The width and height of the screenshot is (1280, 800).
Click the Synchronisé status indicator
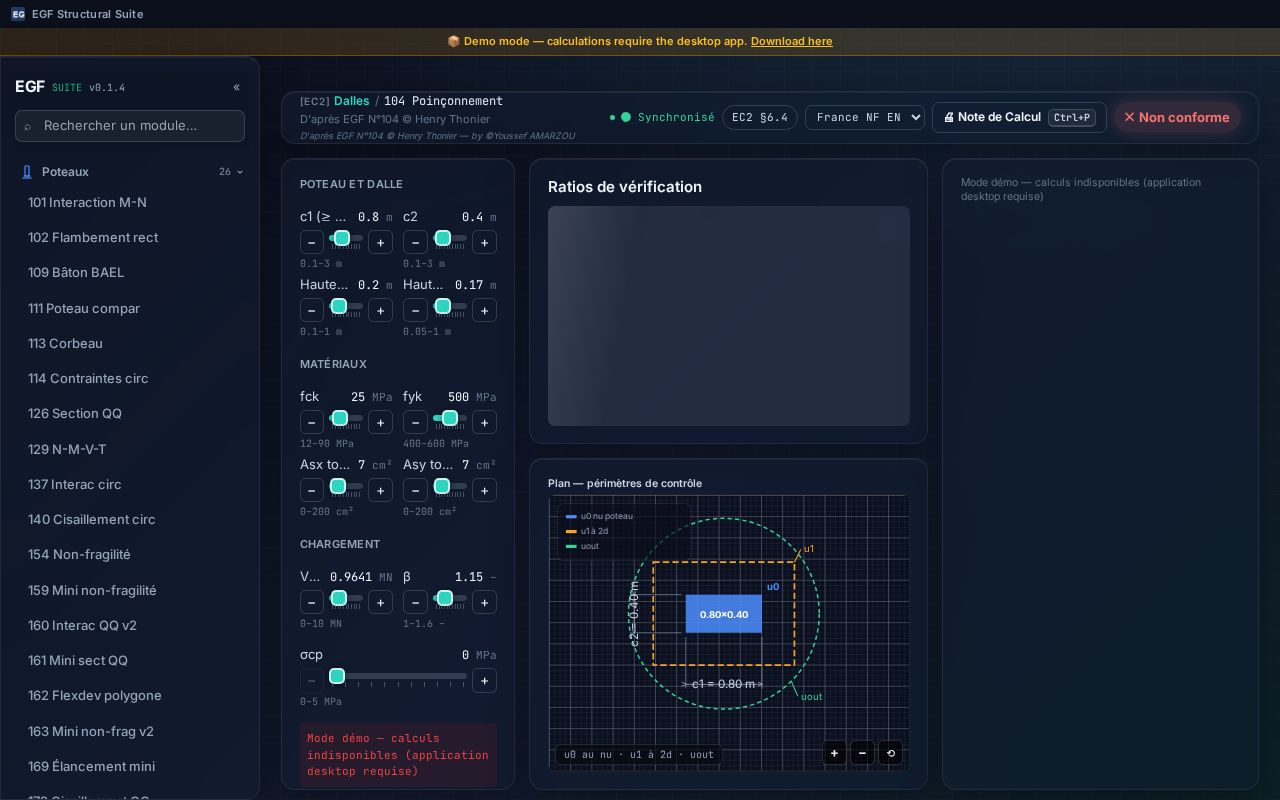coord(662,117)
